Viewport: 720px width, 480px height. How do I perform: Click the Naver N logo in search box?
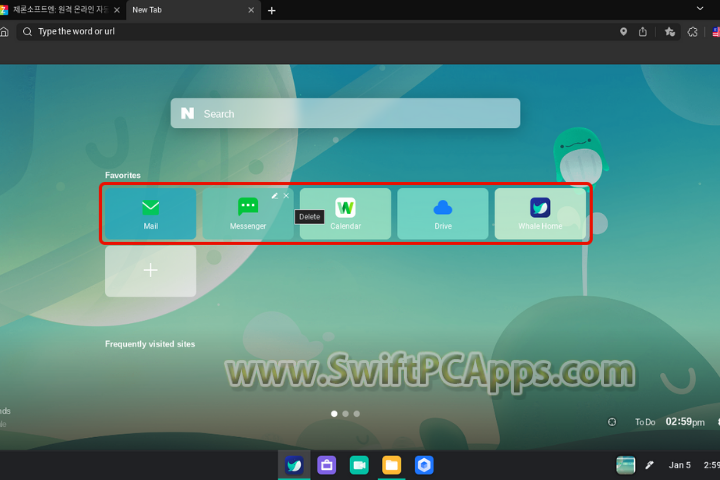187,113
